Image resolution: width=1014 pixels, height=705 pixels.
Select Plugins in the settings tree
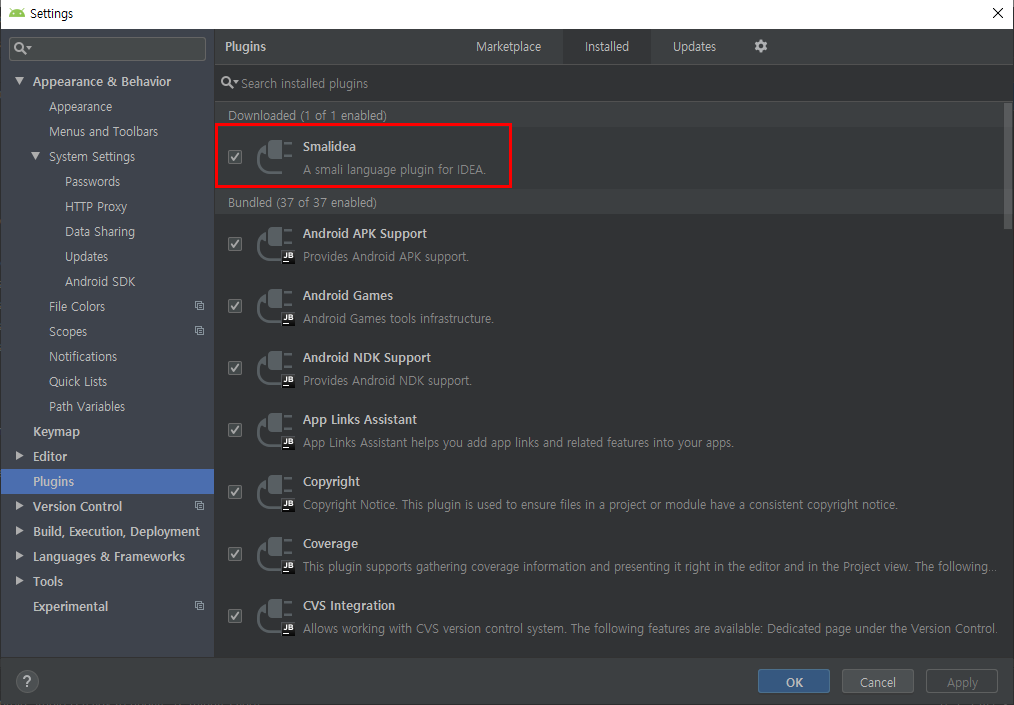tap(107, 481)
